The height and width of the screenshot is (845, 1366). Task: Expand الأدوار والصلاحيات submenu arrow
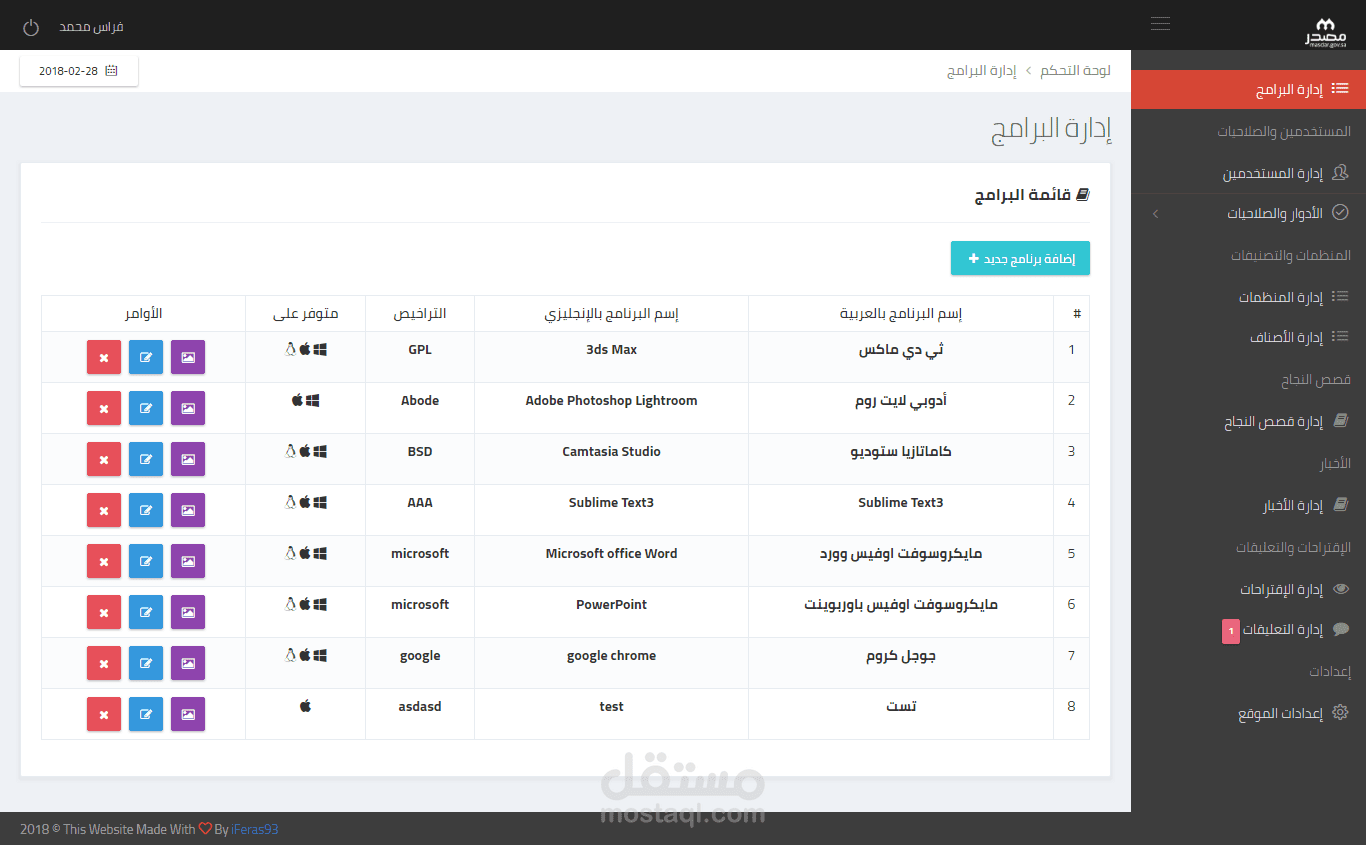[x=1155, y=213]
